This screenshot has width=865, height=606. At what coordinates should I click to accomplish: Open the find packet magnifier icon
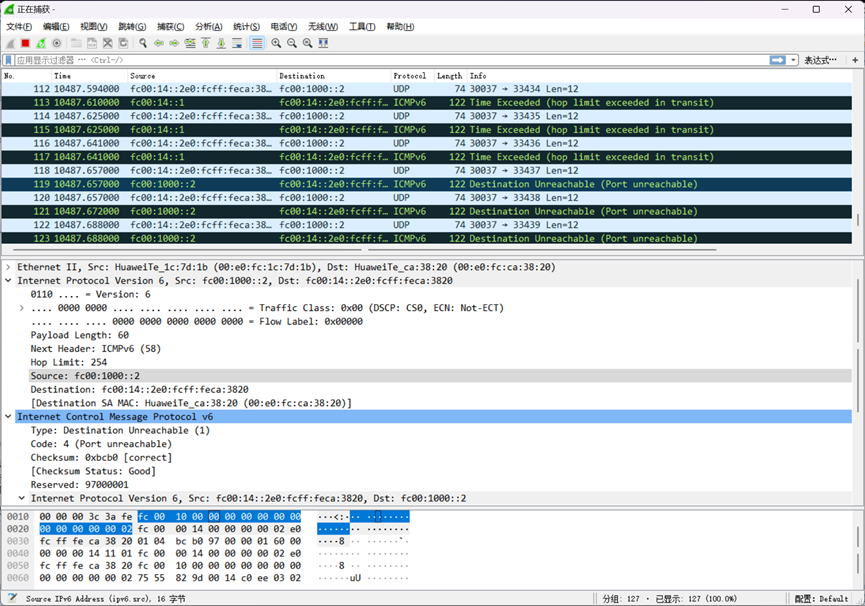[143, 43]
